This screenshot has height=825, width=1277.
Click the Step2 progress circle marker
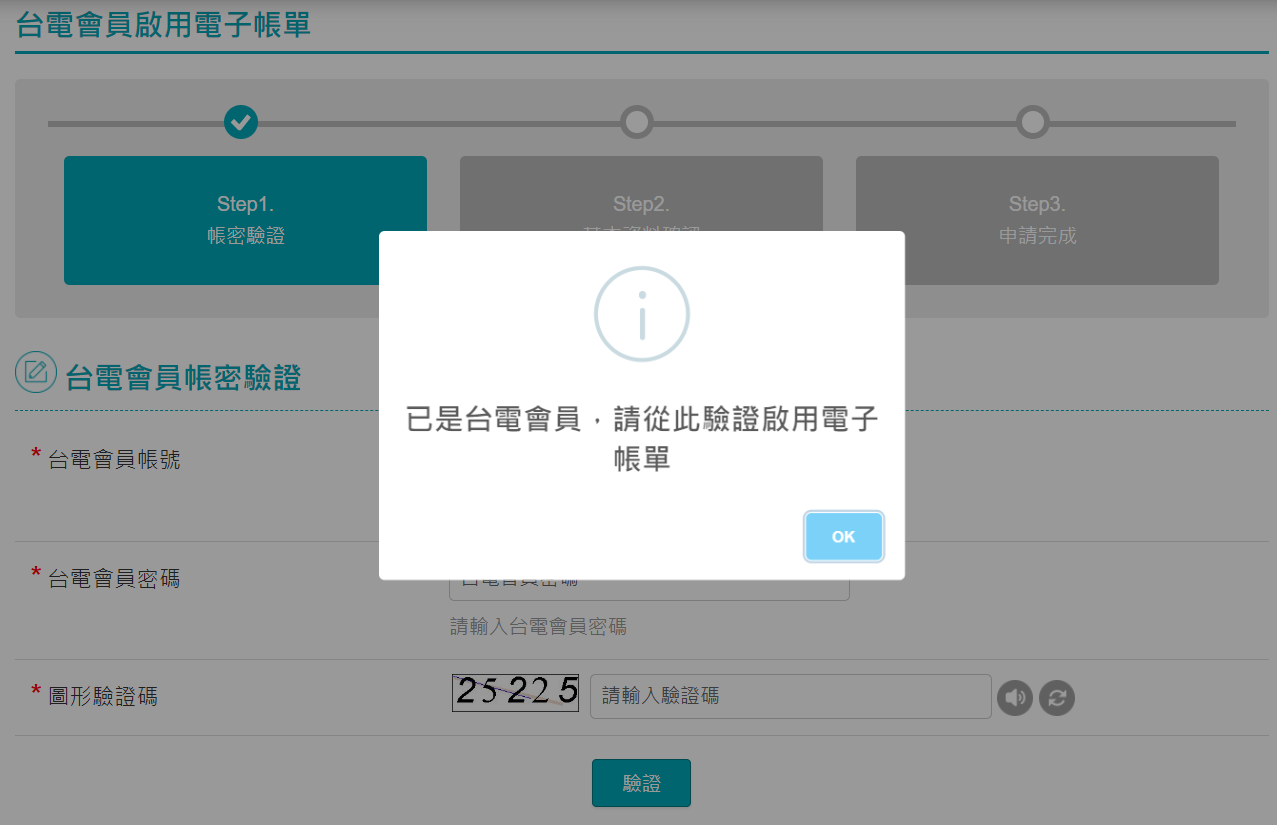click(x=637, y=122)
